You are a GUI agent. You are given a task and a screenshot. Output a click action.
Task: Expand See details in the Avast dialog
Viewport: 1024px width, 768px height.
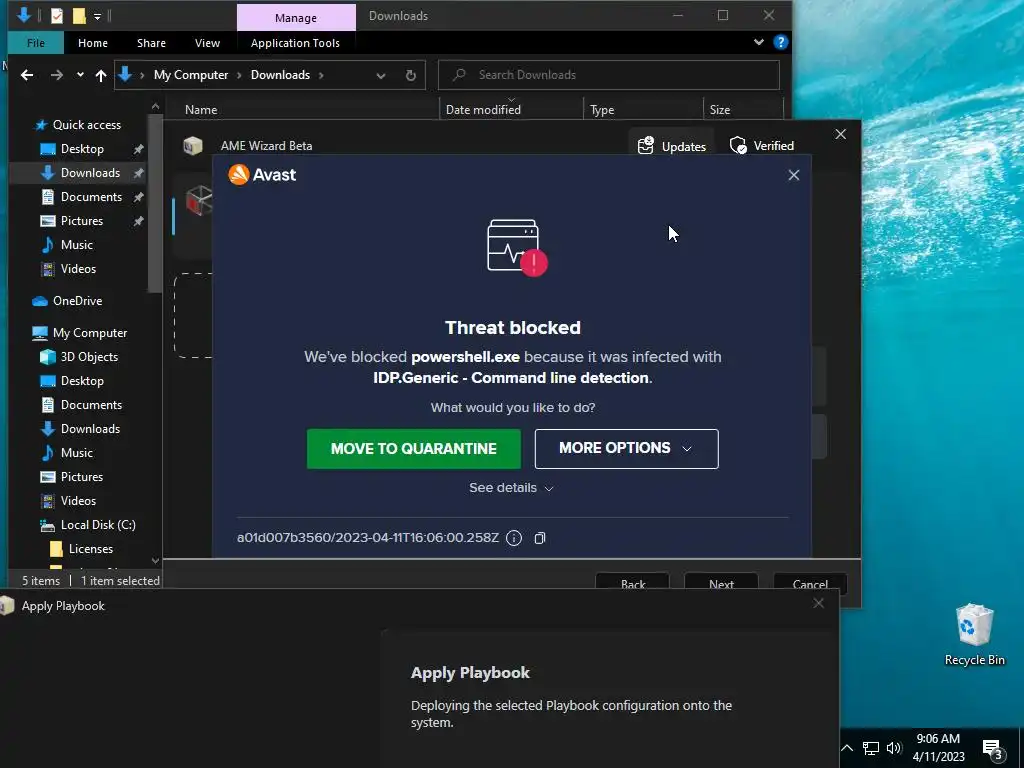511,488
